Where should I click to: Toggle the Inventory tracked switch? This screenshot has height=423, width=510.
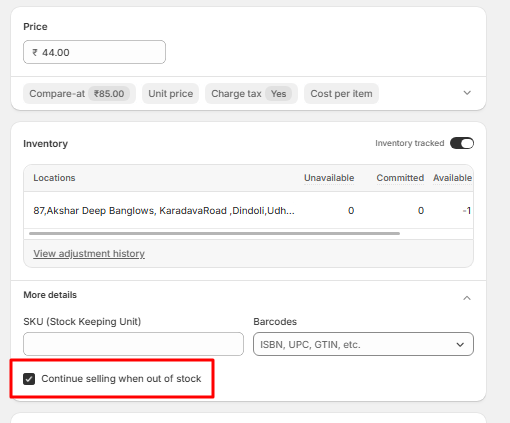pos(462,143)
